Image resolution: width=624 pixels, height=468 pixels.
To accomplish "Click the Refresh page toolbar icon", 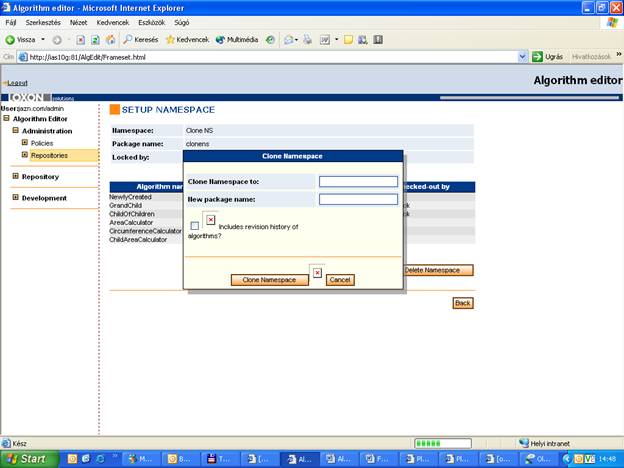I will pyautogui.click(x=95, y=40).
